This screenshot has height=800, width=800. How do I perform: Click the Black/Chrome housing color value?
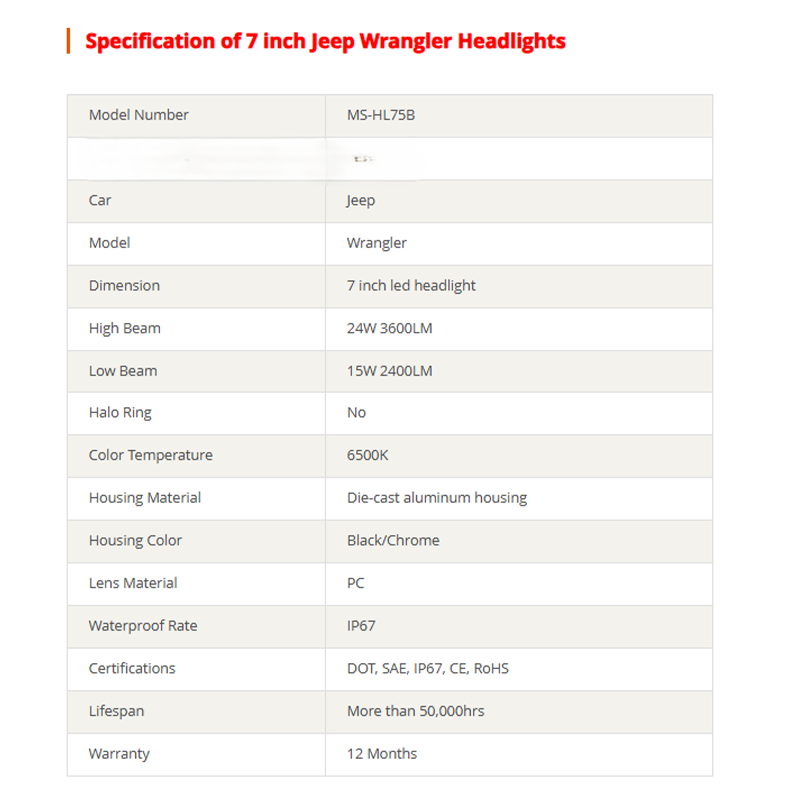[393, 540]
